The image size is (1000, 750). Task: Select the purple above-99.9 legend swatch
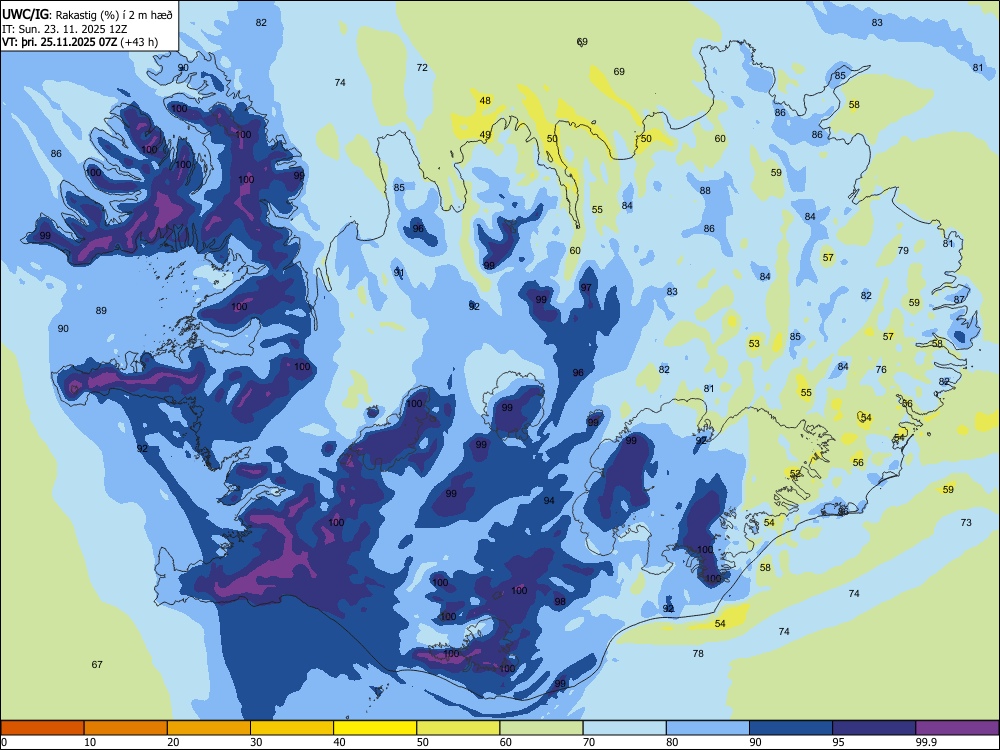coord(957,728)
